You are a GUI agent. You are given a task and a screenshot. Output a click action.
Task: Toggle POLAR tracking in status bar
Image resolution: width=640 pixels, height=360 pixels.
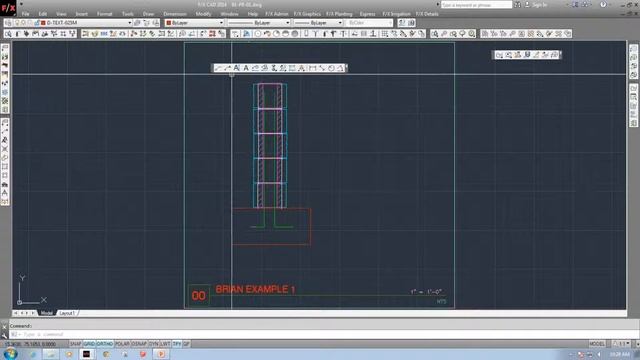(122, 344)
